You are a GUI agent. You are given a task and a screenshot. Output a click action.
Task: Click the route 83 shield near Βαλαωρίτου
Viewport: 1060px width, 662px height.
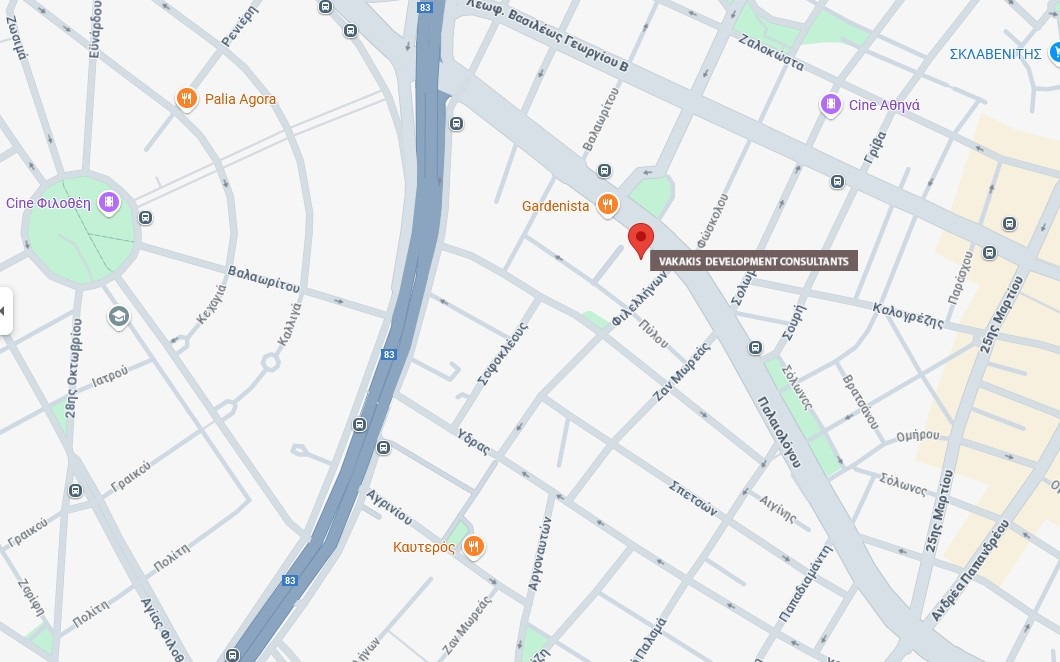click(x=389, y=354)
